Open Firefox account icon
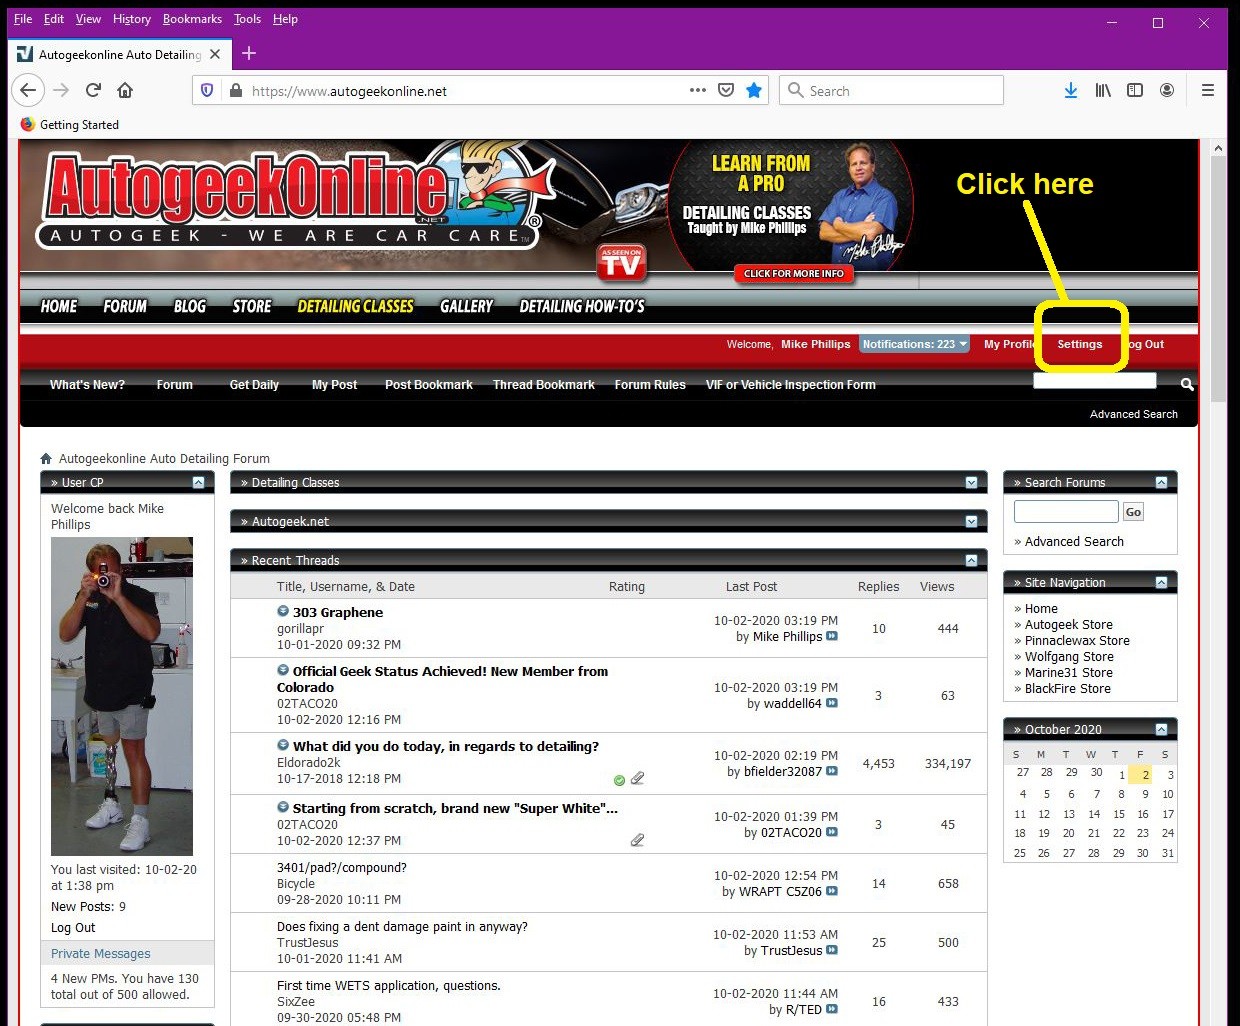This screenshot has height=1026, width=1240. tap(1167, 90)
